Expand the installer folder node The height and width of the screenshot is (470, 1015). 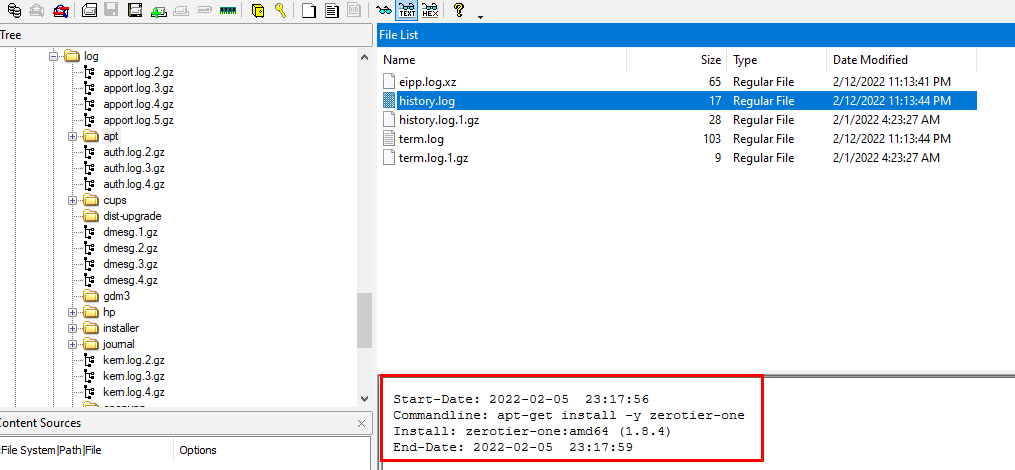(x=72, y=328)
